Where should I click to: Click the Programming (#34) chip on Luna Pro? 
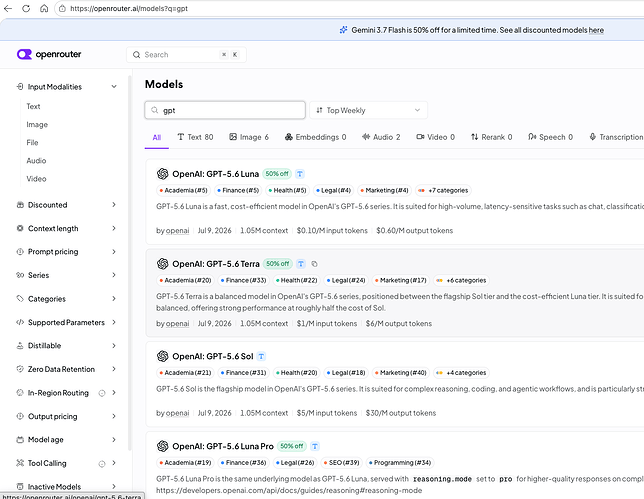(400, 462)
